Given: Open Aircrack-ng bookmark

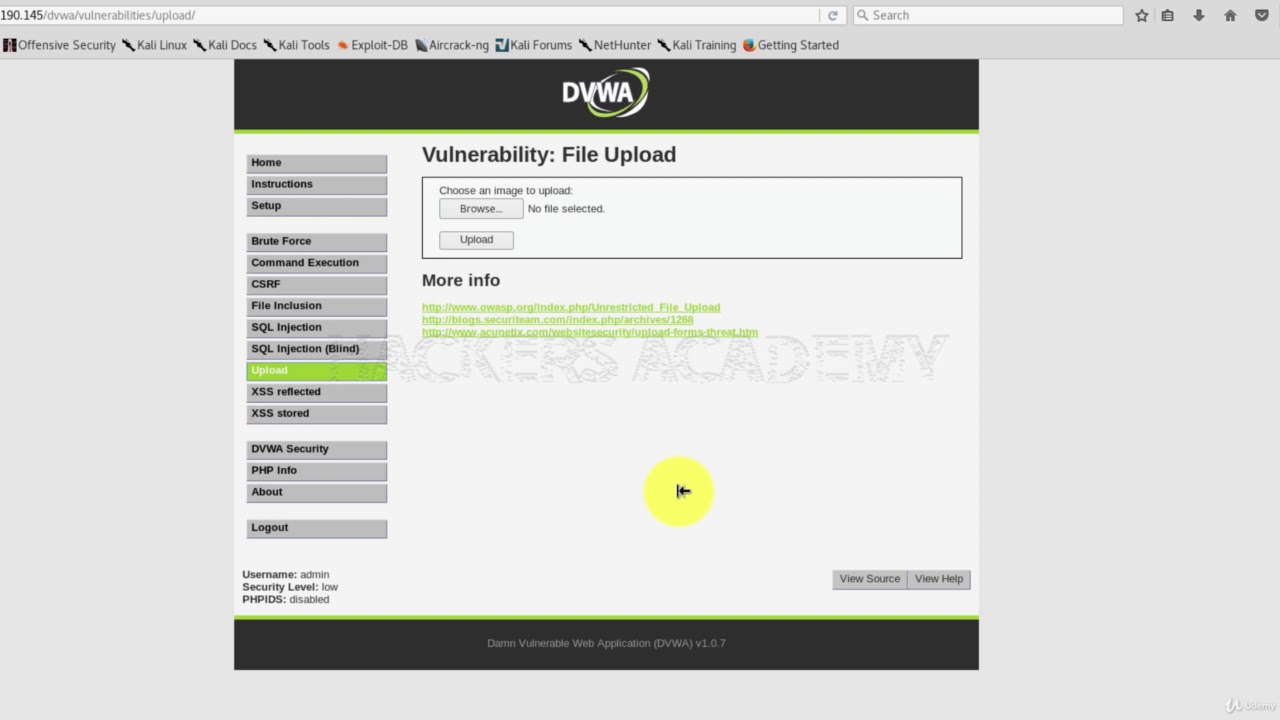Looking at the screenshot, I should pos(452,45).
